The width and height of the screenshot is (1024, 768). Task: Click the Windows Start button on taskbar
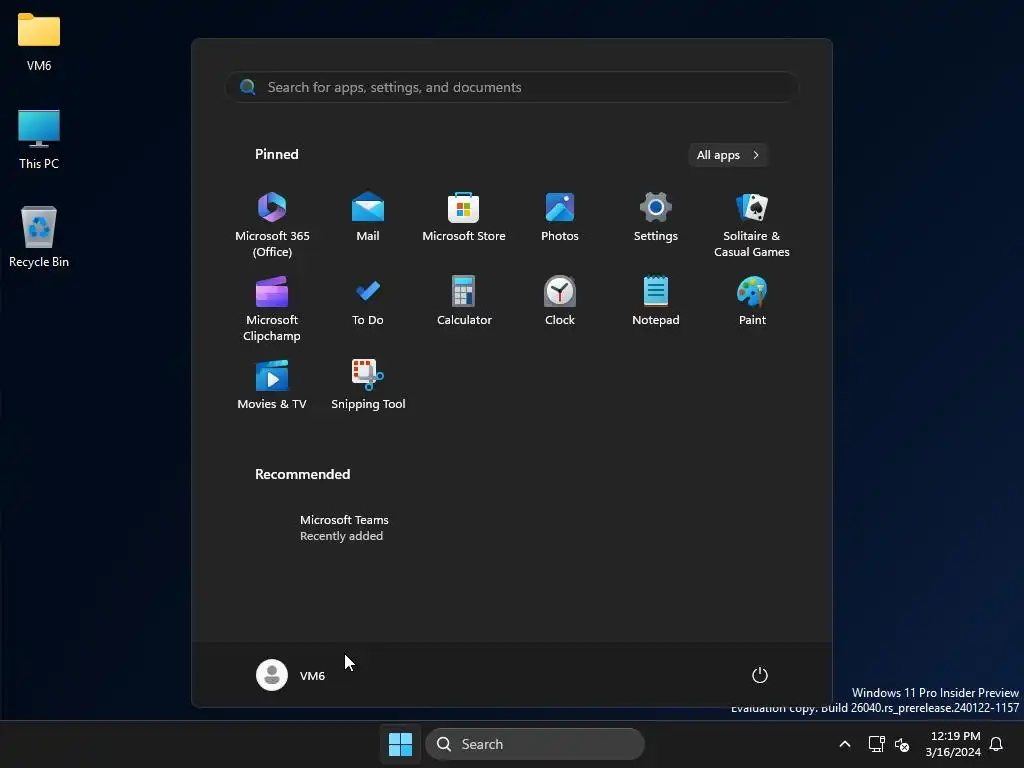click(400, 744)
